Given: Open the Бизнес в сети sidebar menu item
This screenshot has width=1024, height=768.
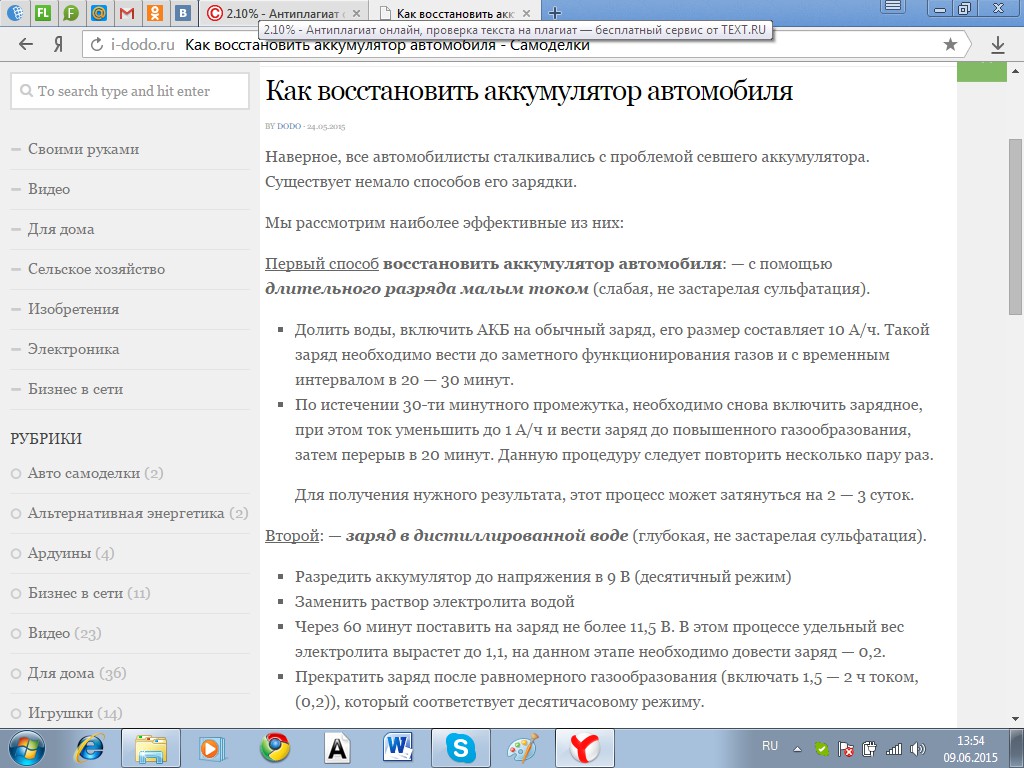Looking at the screenshot, I should click(75, 389).
